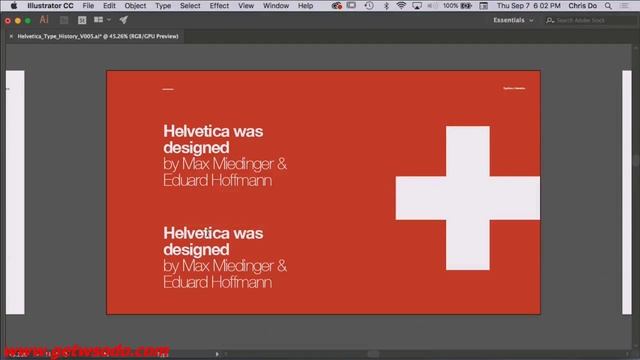
Task: Select lower "Helvetica was designed" bold heading
Action: point(213,241)
